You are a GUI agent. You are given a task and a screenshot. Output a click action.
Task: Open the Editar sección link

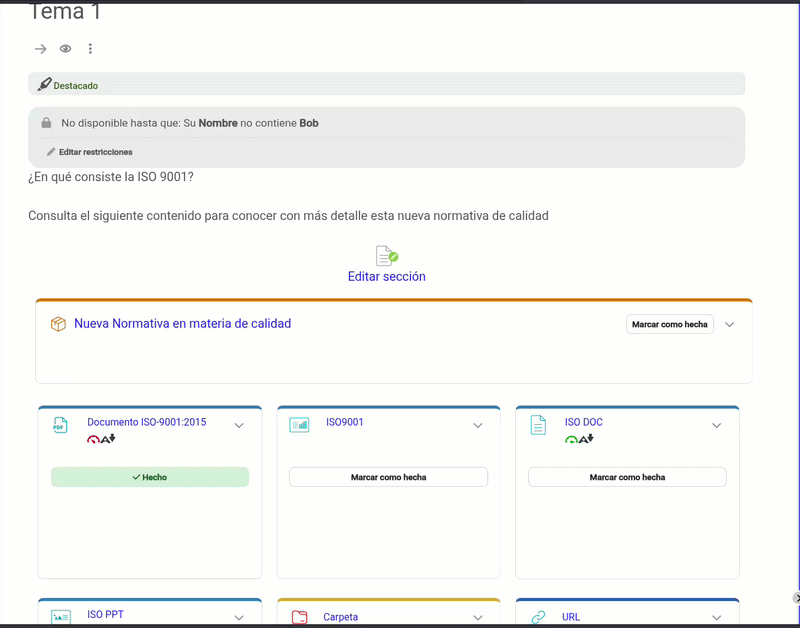click(x=386, y=277)
